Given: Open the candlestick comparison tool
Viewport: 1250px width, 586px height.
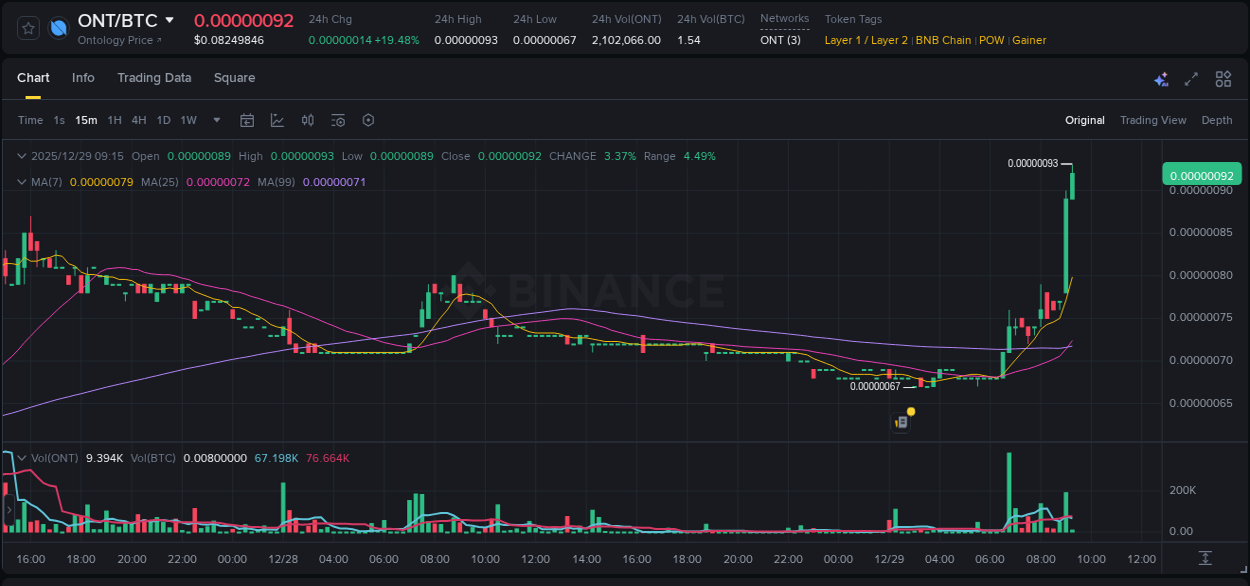Looking at the screenshot, I should pos(307,119).
